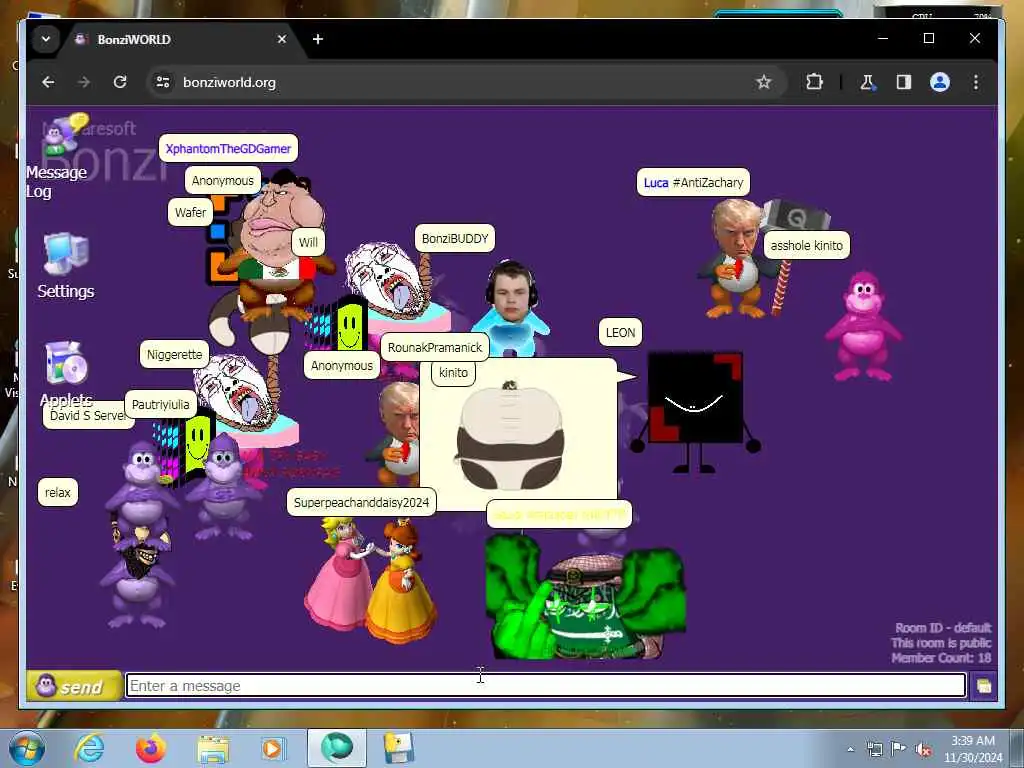The height and width of the screenshot is (768, 1024).
Task: Click the kinito name tag
Action: [x=453, y=372]
